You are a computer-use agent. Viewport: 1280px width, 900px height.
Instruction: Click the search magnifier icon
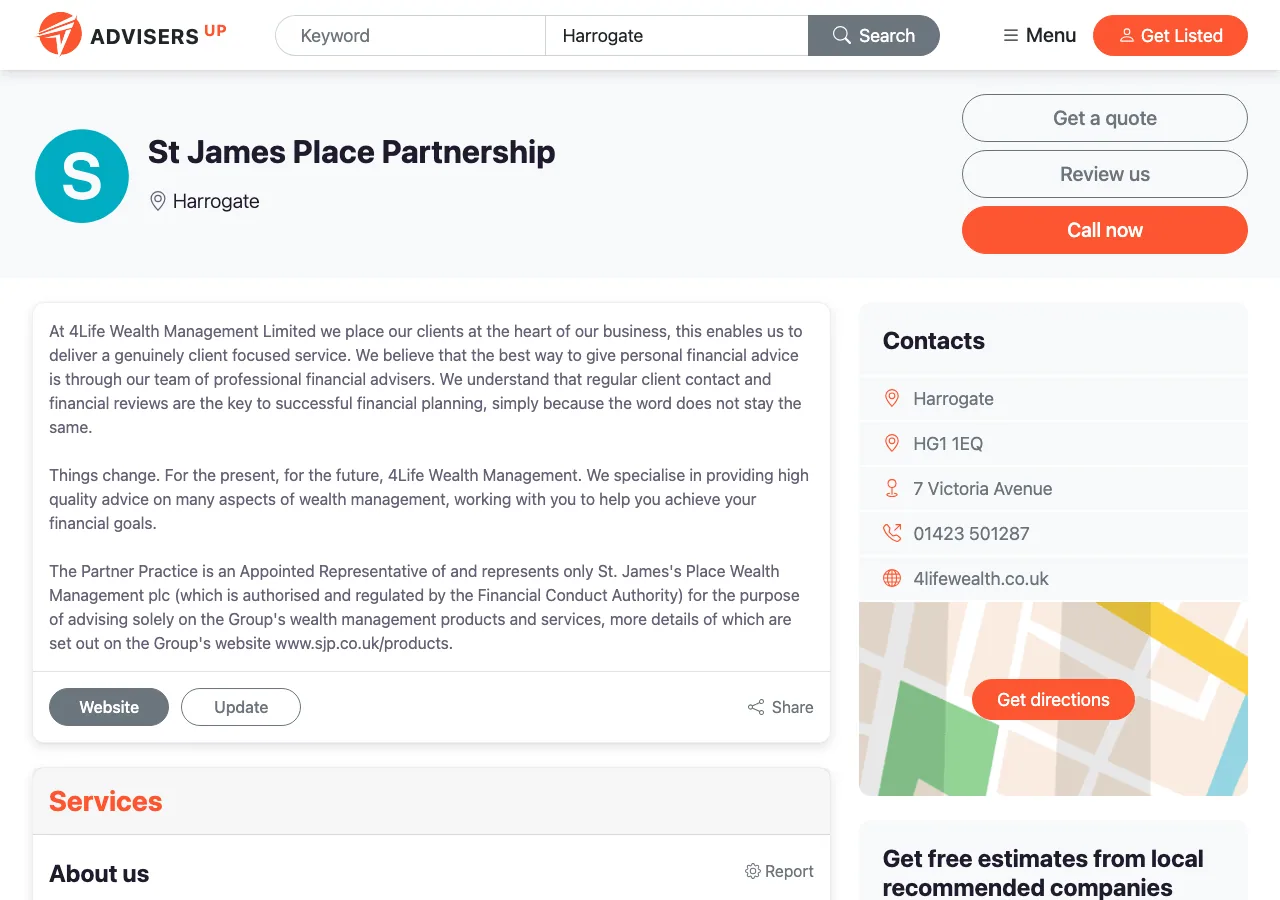[841, 35]
